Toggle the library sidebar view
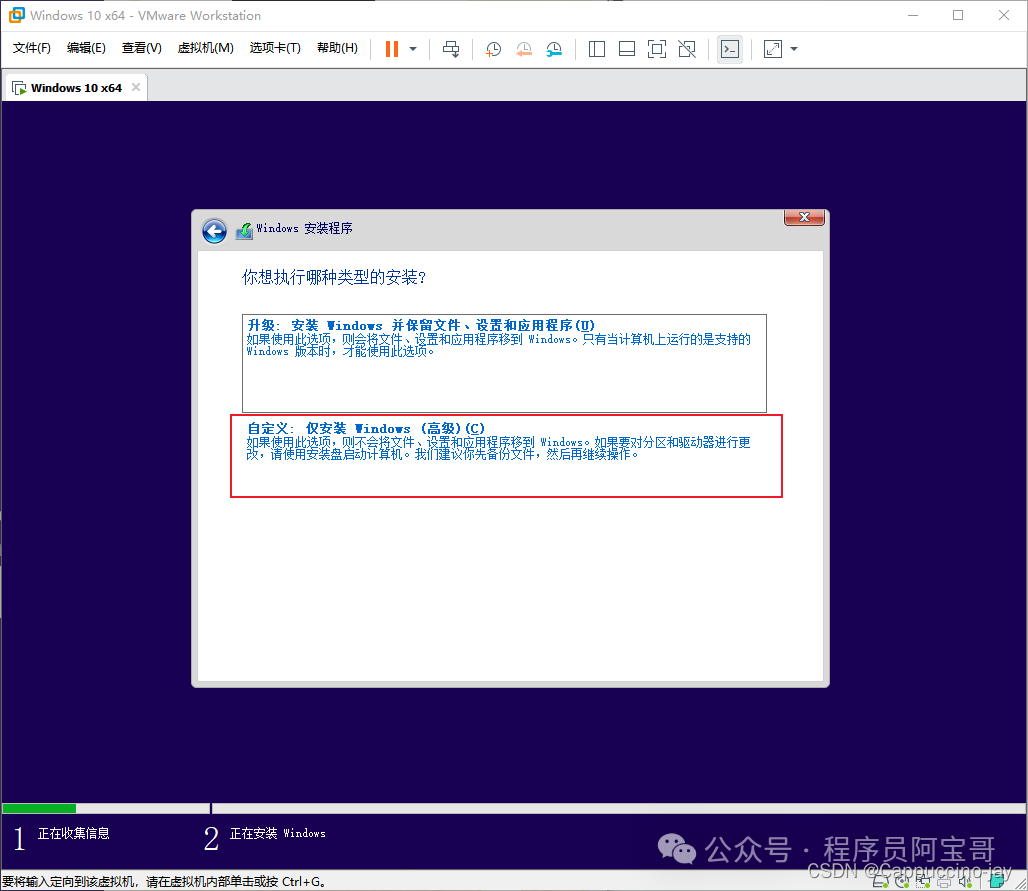1028x891 pixels. [597, 49]
